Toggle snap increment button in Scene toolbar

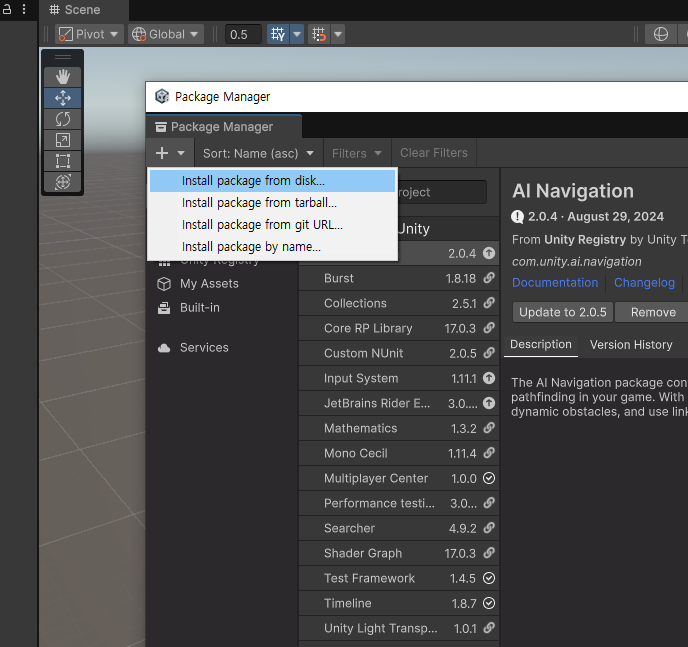click(x=319, y=34)
